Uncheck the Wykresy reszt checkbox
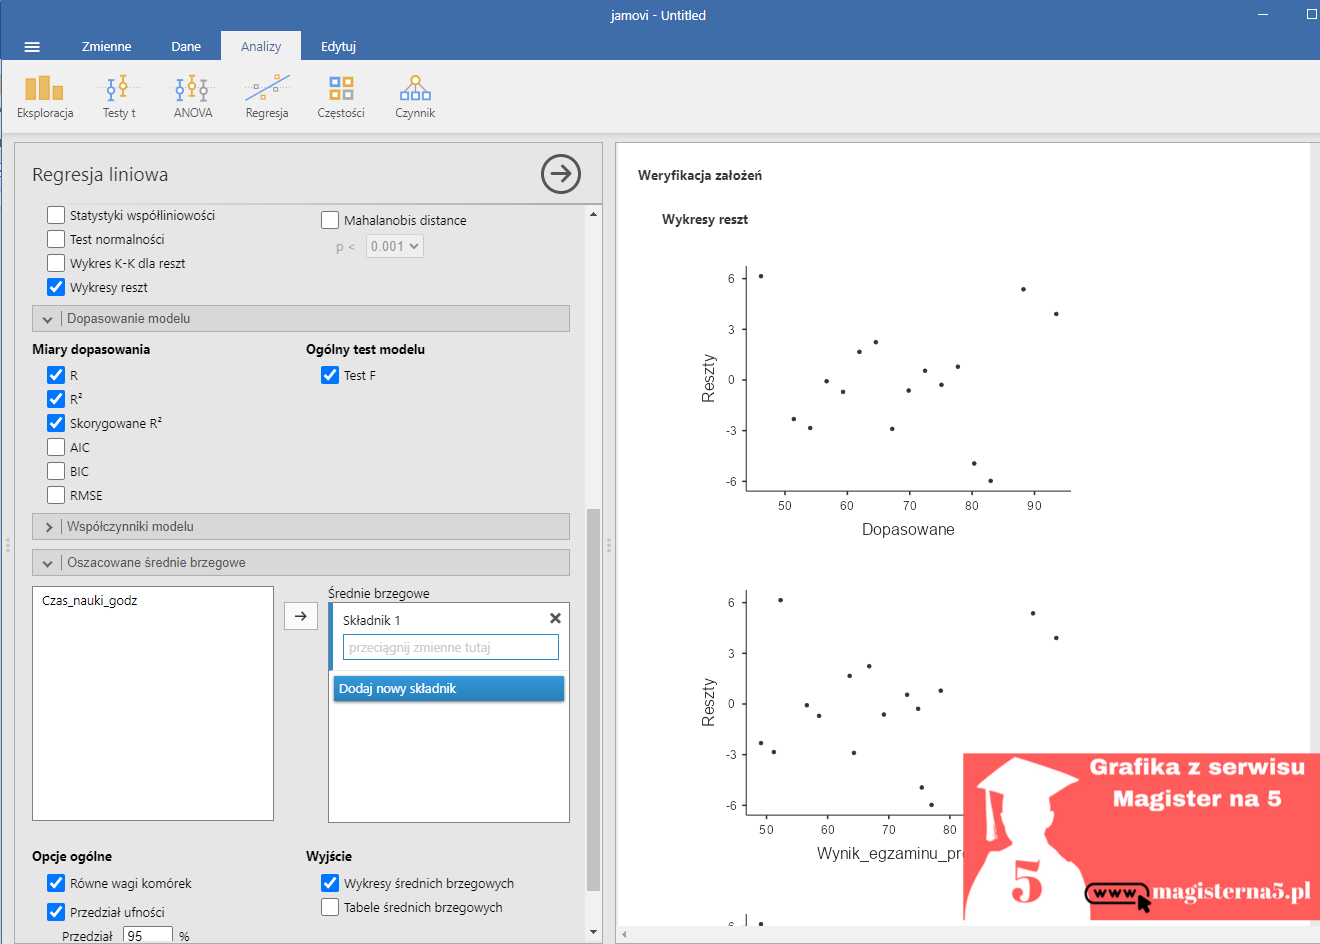 (x=56, y=287)
